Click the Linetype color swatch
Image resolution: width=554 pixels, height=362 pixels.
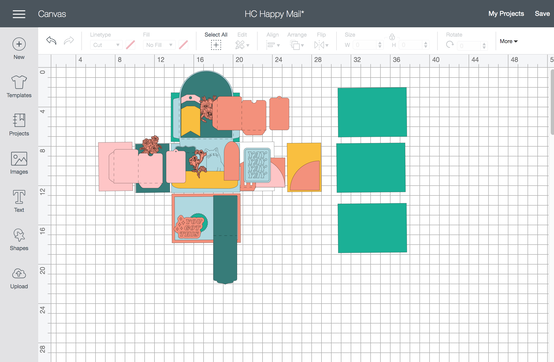[130, 45]
